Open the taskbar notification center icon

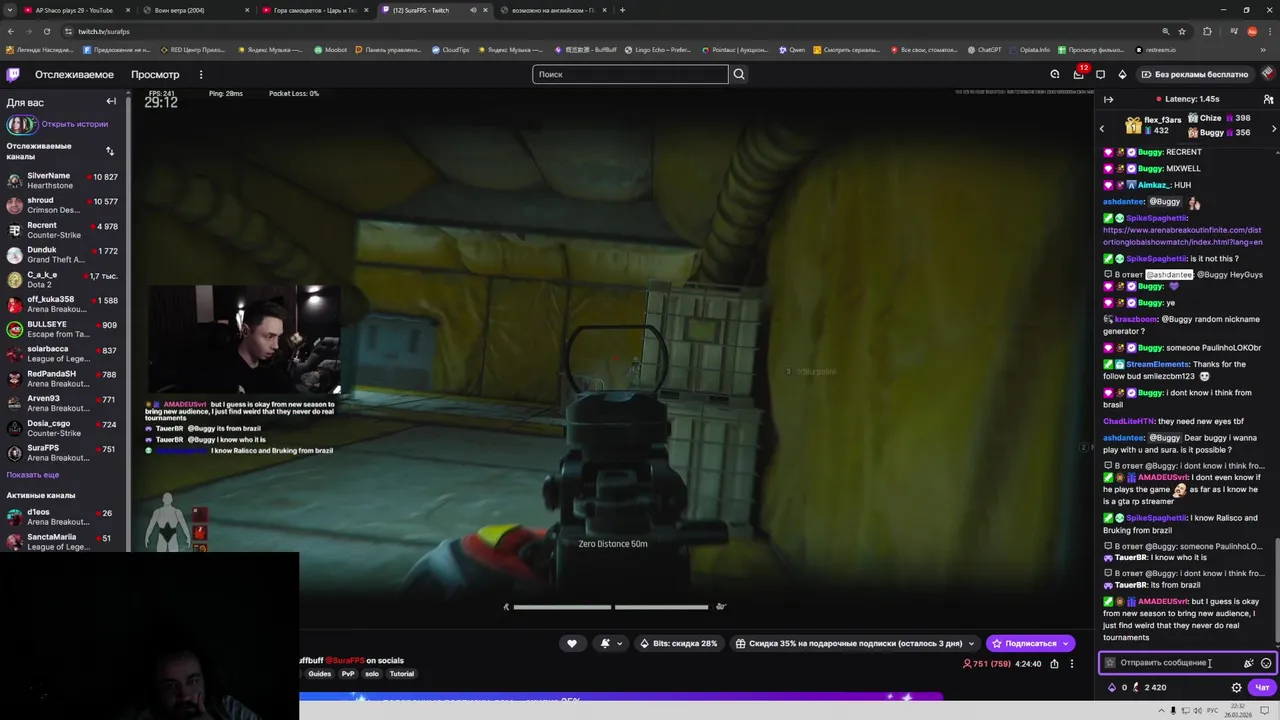[1265, 710]
